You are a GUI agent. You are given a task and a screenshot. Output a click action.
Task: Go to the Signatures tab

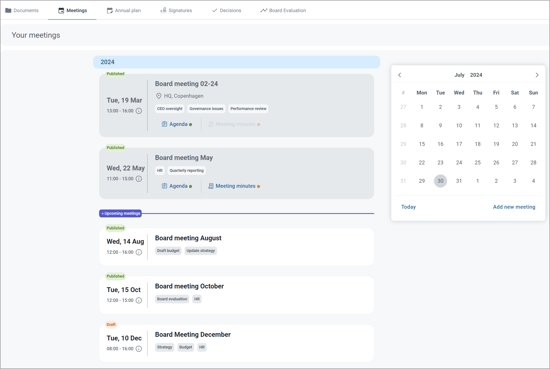176,11
